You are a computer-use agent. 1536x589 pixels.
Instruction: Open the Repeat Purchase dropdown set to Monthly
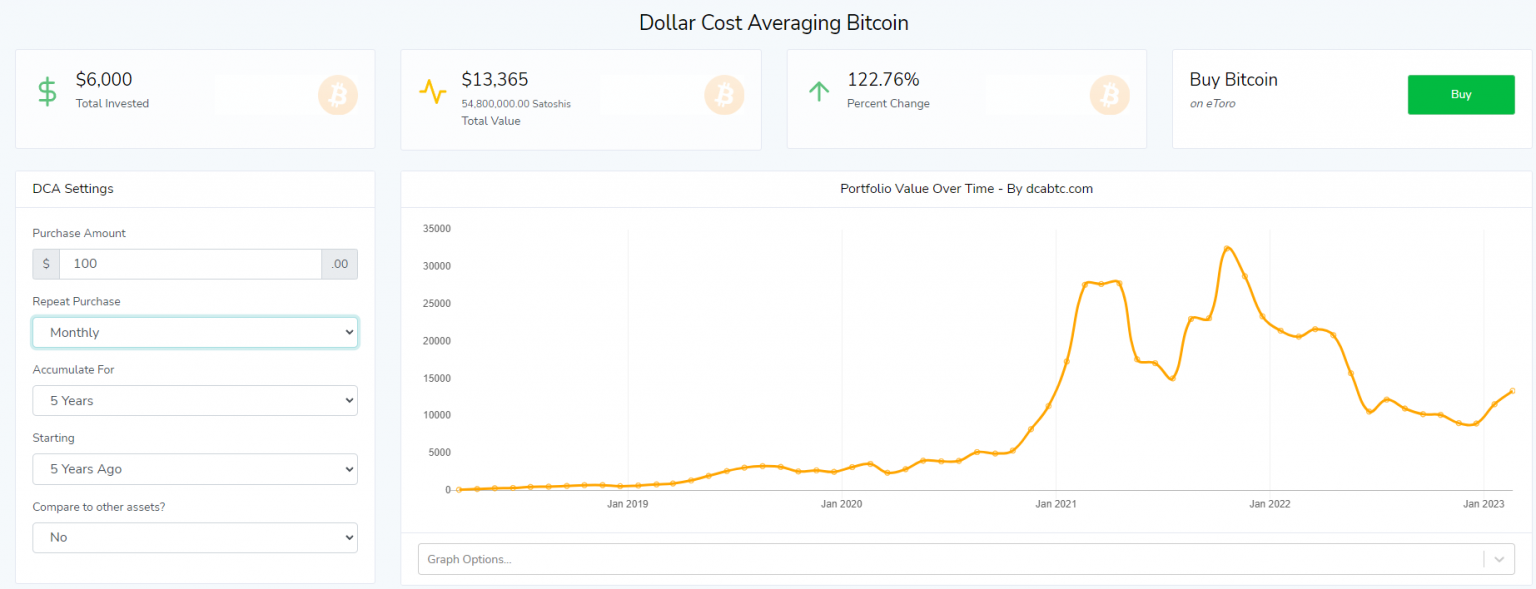[194, 332]
